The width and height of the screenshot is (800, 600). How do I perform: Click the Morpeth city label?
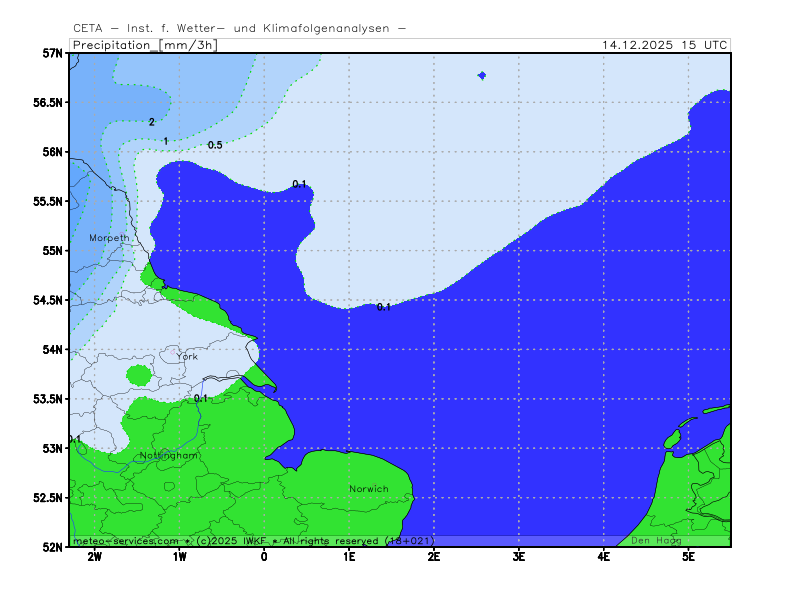pos(109,238)
